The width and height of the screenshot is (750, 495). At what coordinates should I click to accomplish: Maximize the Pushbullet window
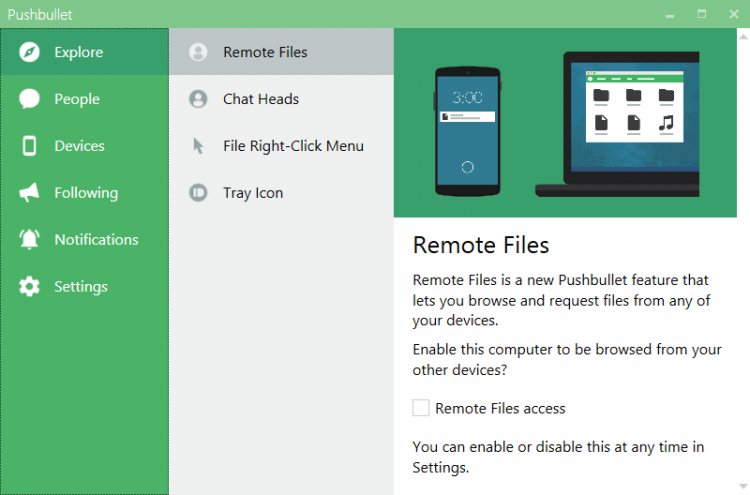(x=701, y=14)
